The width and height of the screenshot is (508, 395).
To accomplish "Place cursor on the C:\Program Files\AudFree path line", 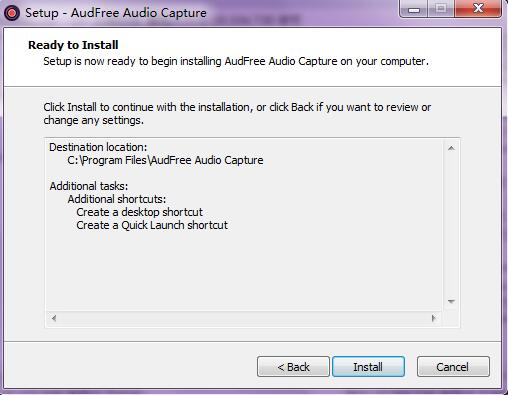I will point(165,160).
